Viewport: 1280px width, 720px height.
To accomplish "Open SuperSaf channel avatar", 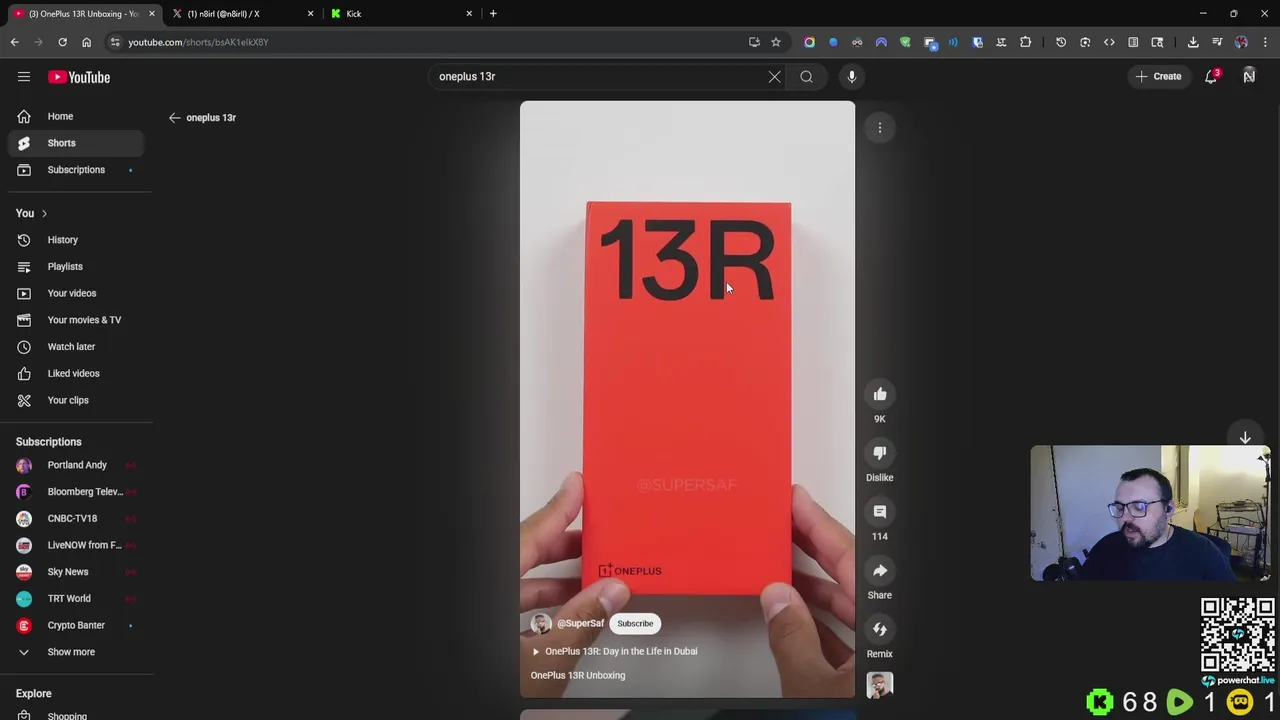I will coord(541,623).
